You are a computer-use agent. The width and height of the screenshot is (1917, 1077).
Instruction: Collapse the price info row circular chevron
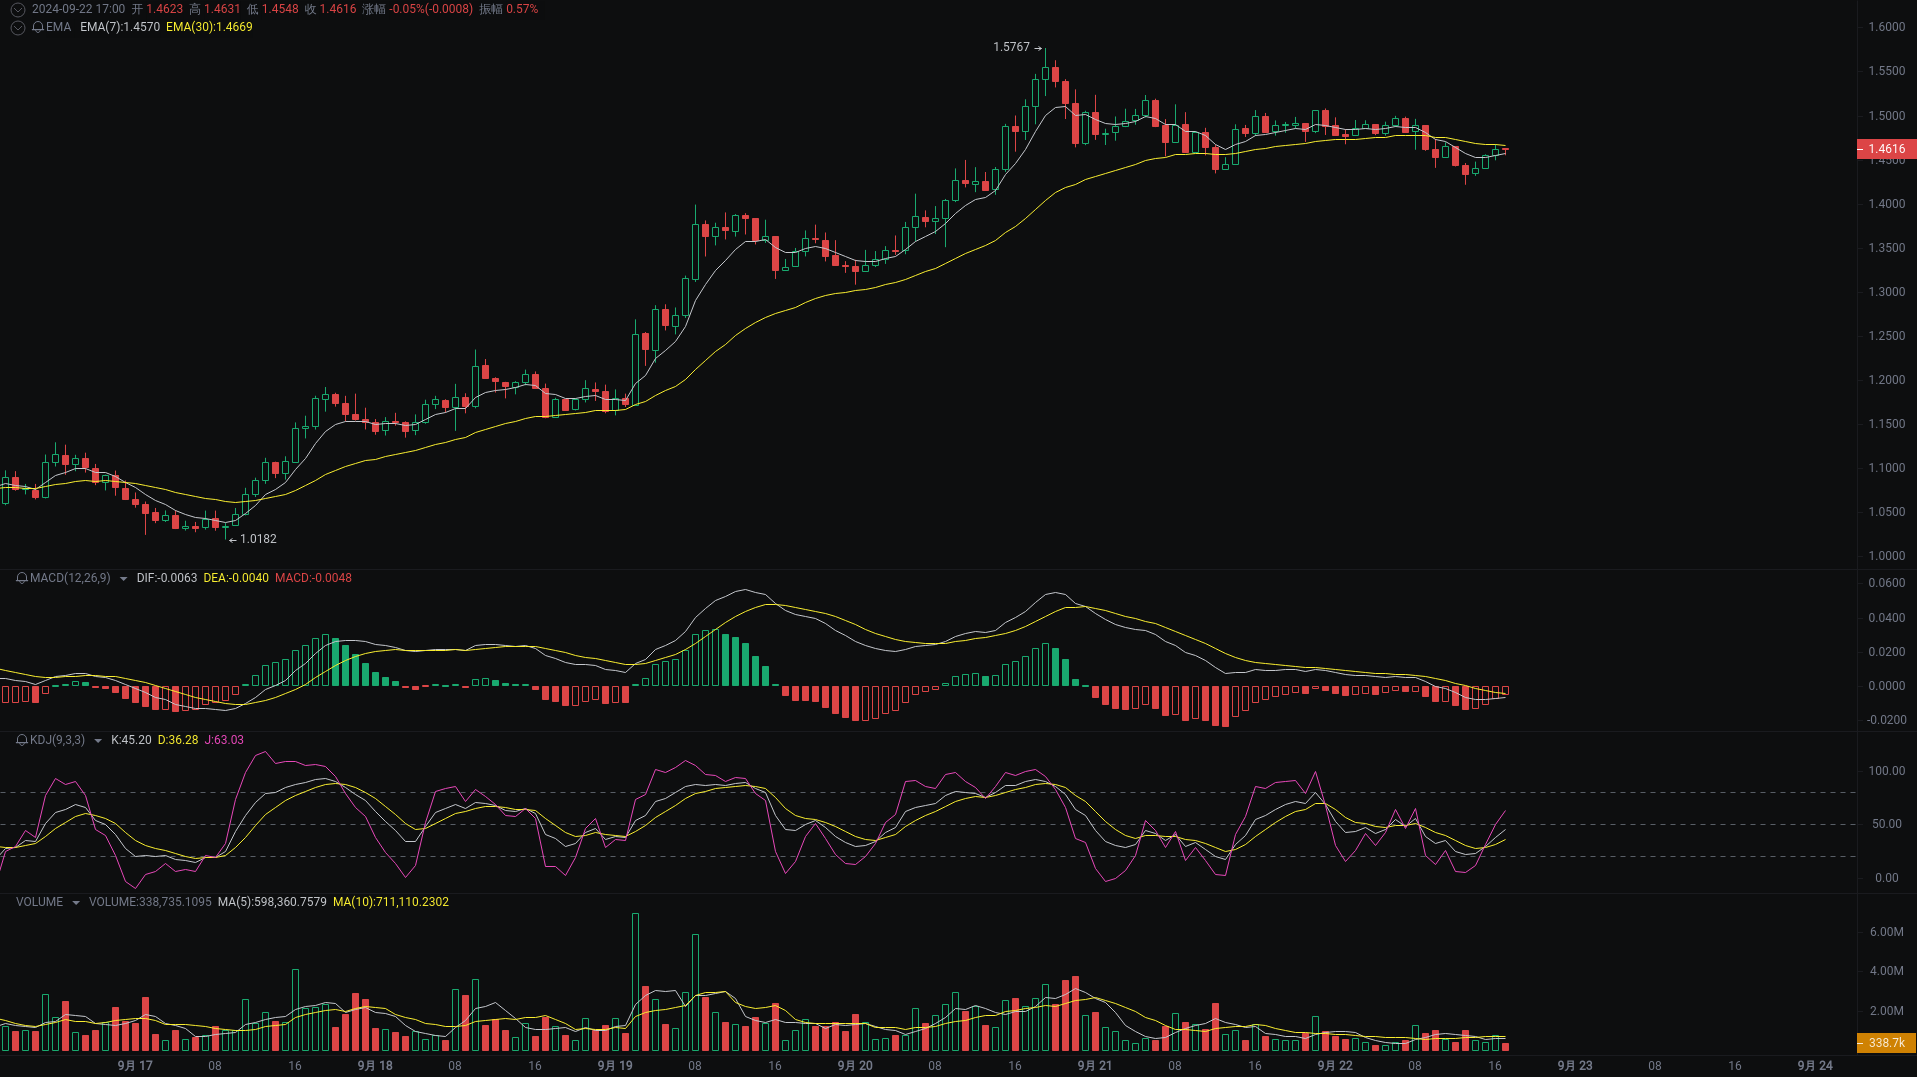17,8
